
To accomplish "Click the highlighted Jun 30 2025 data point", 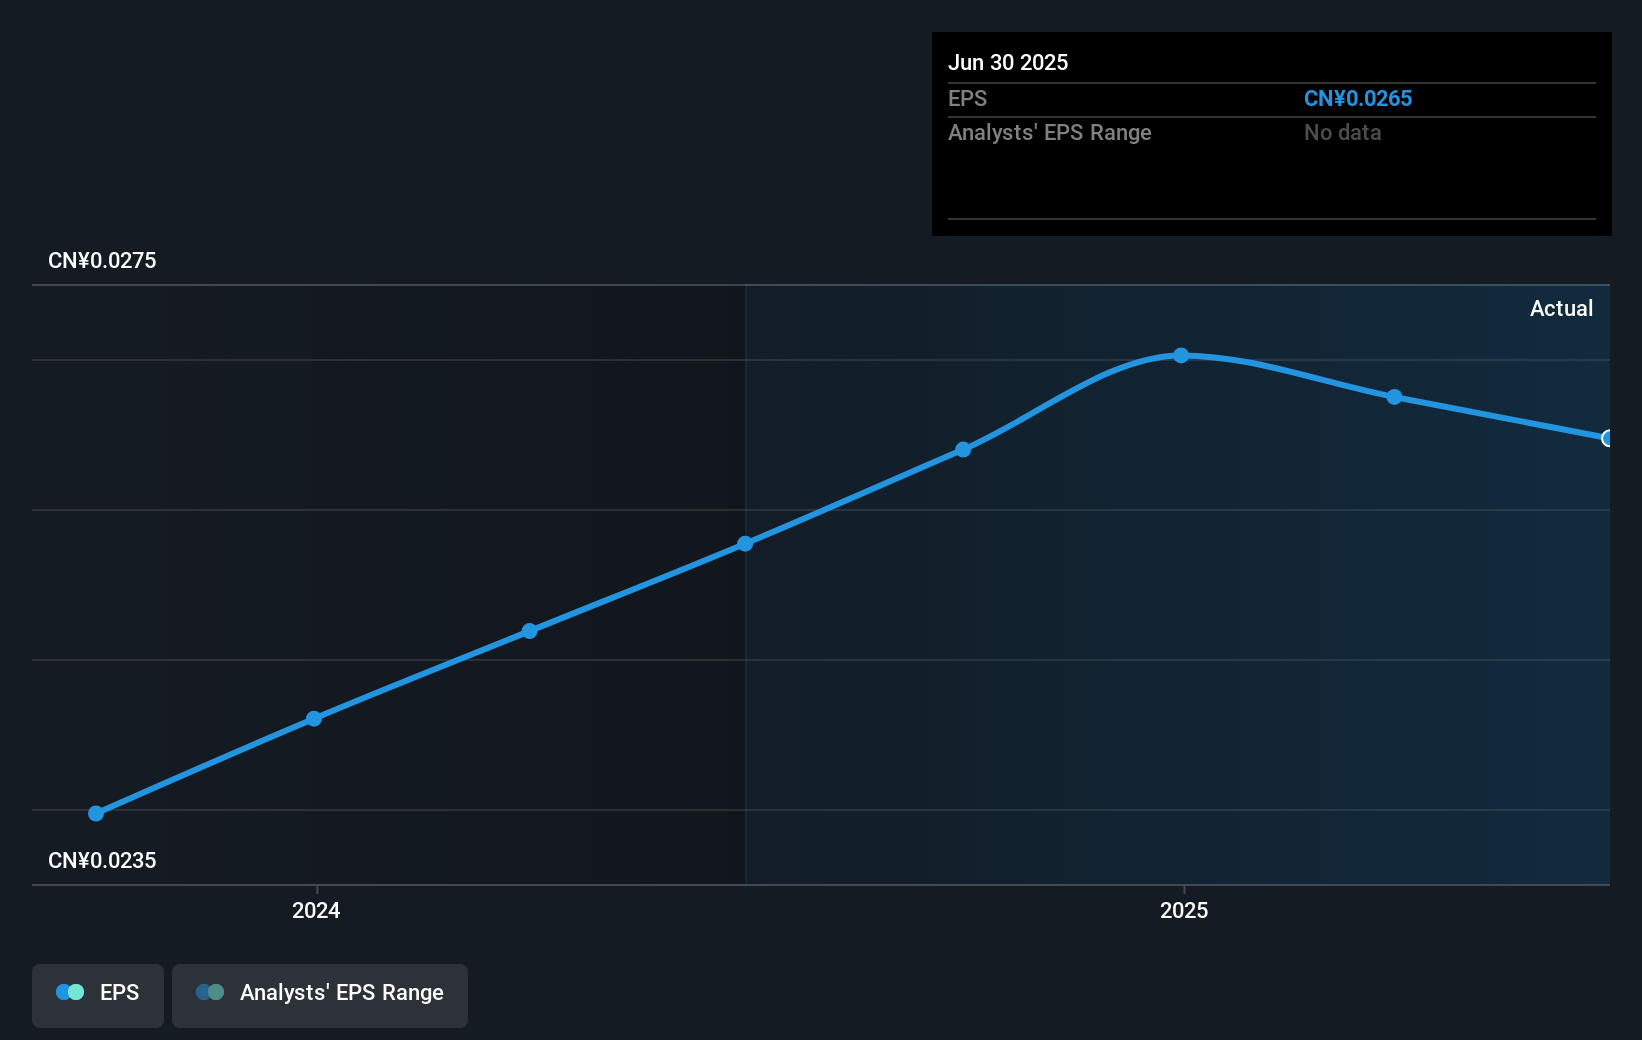I will tap(1607, 439).
